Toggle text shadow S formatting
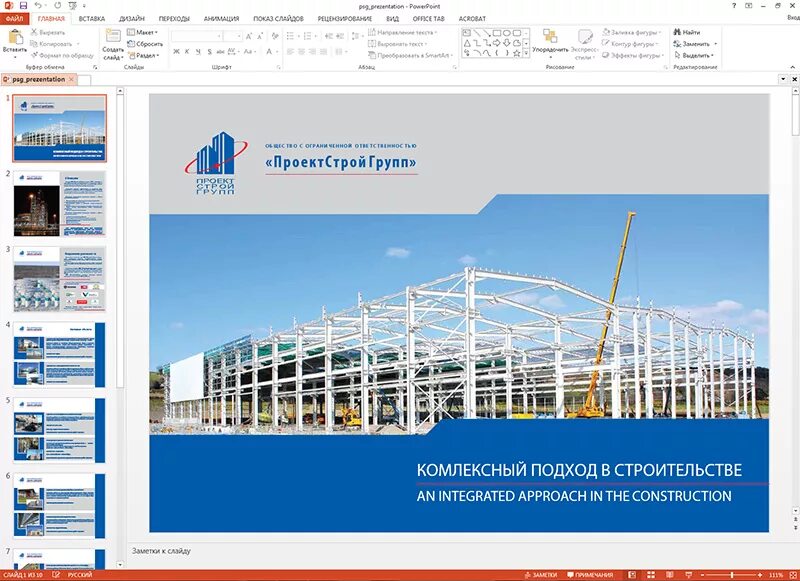Viewport: 800px width, 581px height. (x=209, y=52)
